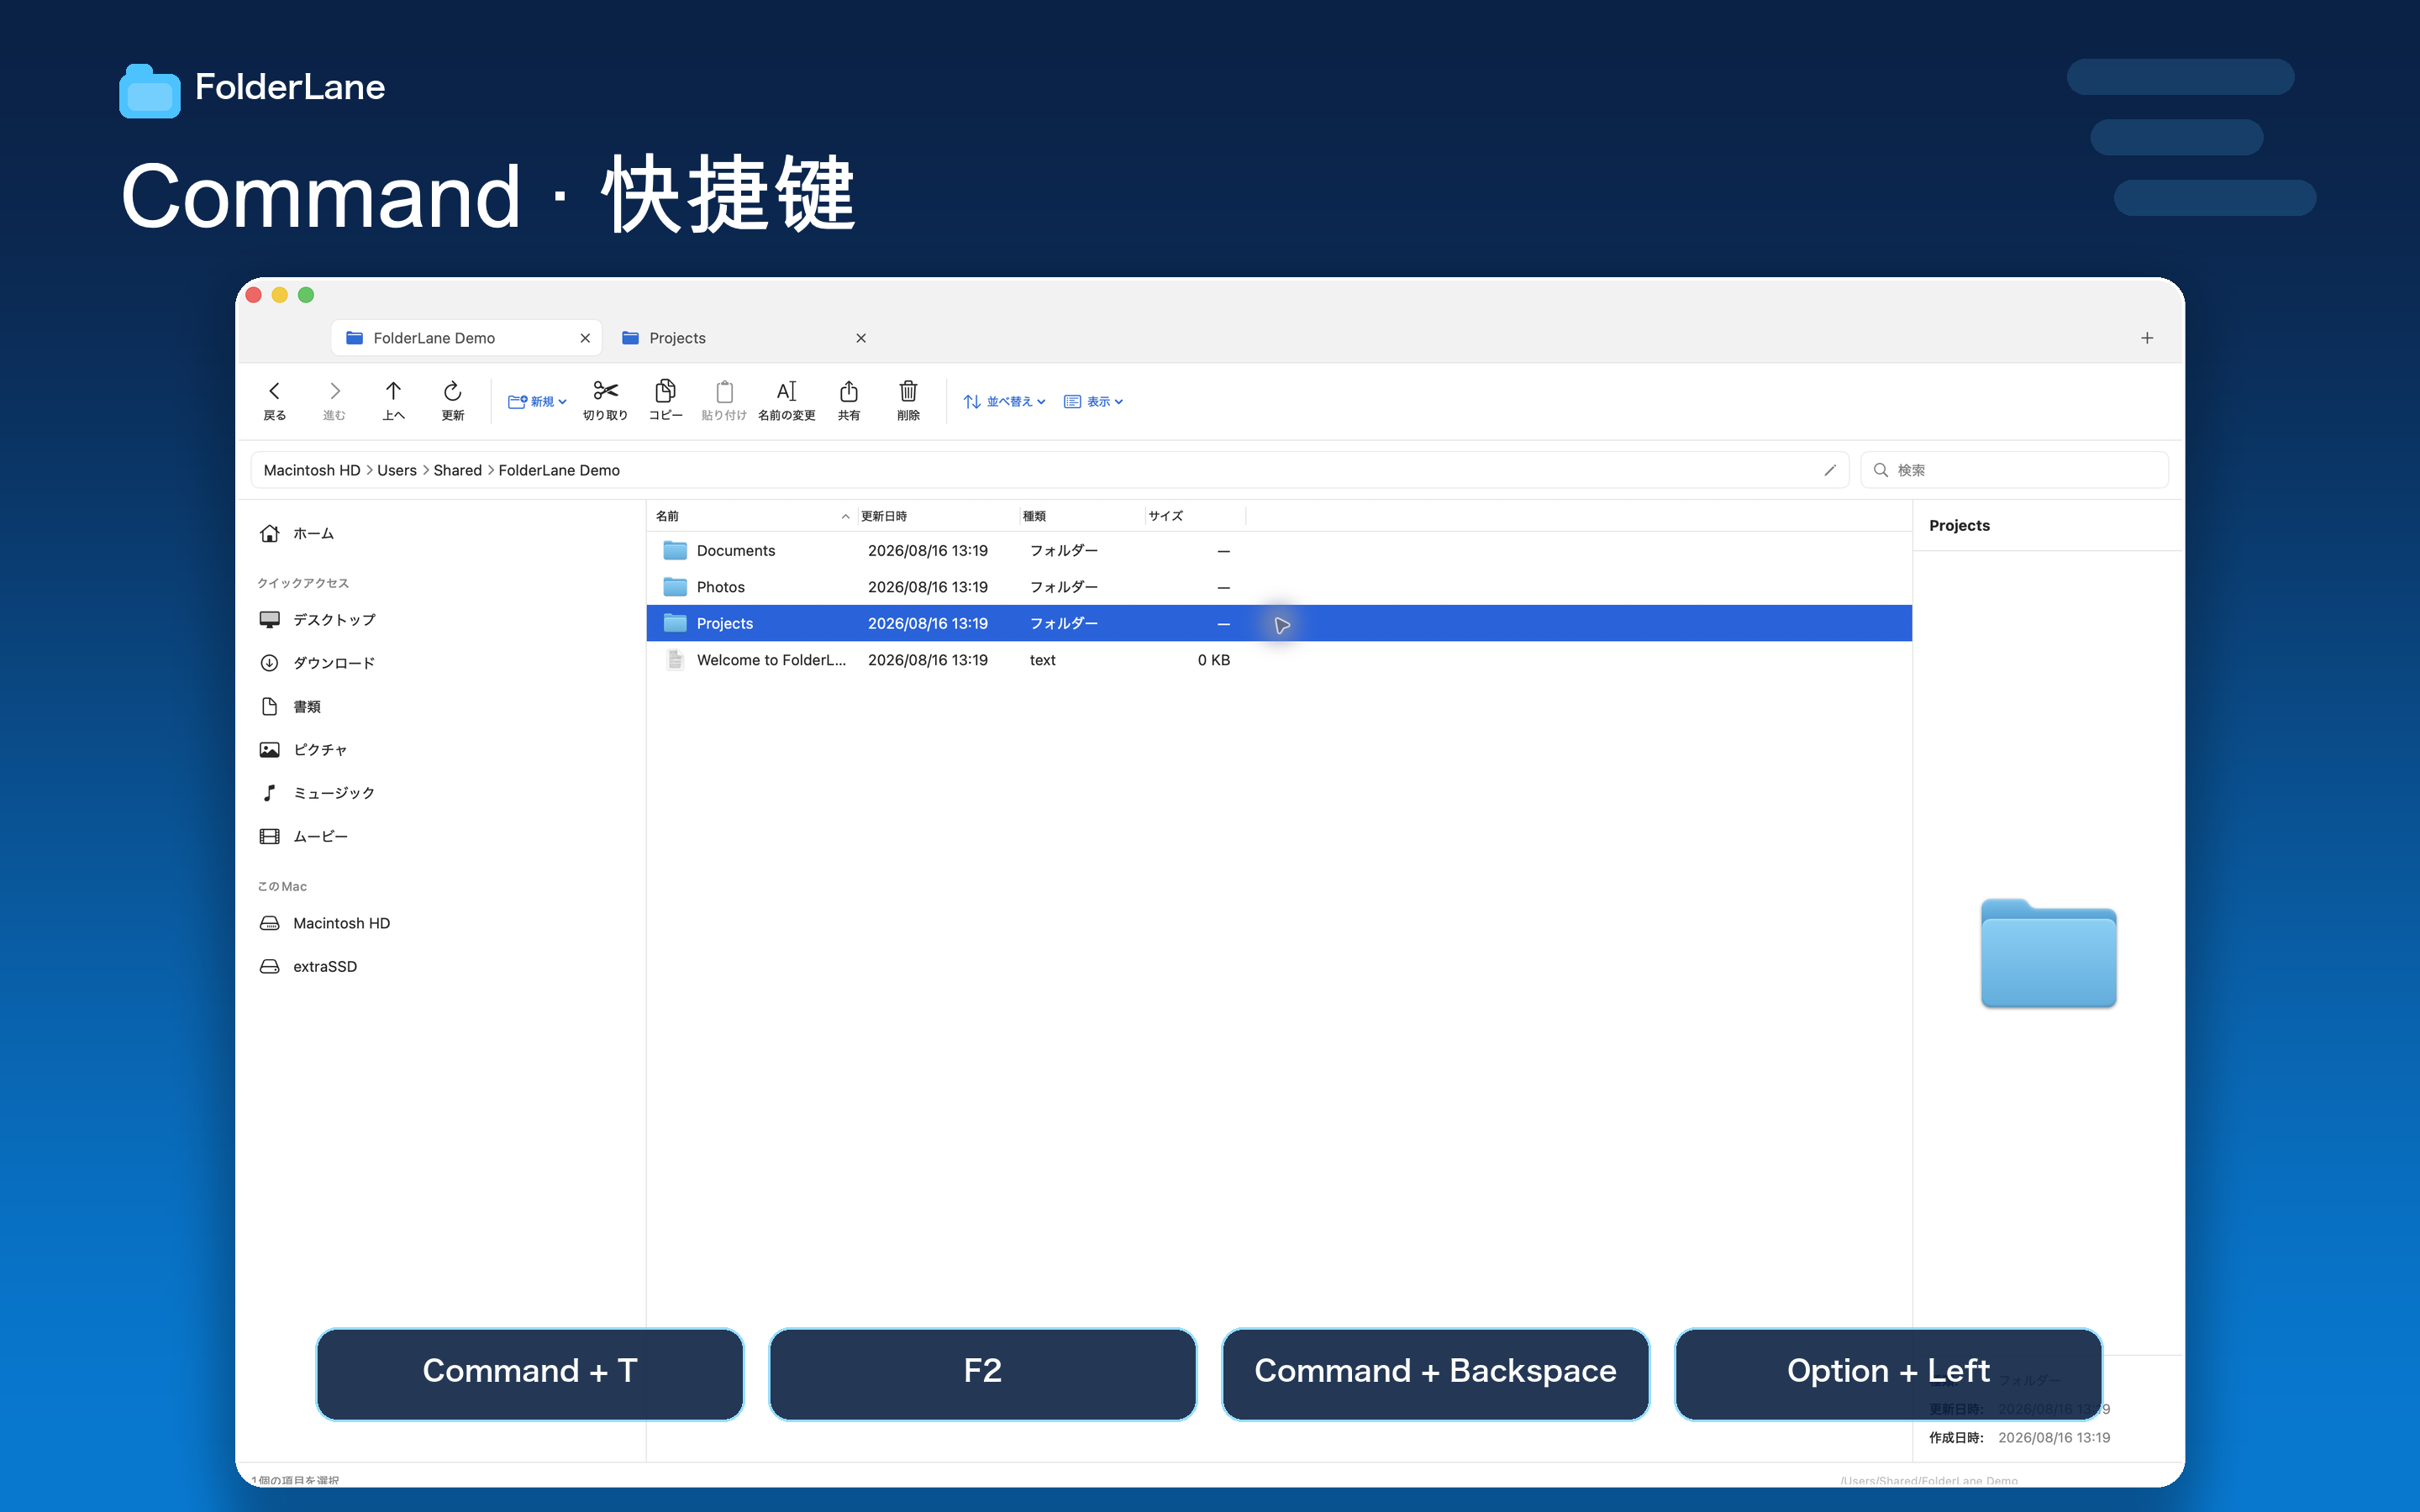The height and width of the screenshot is (1512, 2420).
Task: Click the Back (戻る) arrow button
Action: pyautogui.click(x=274, y=400)
